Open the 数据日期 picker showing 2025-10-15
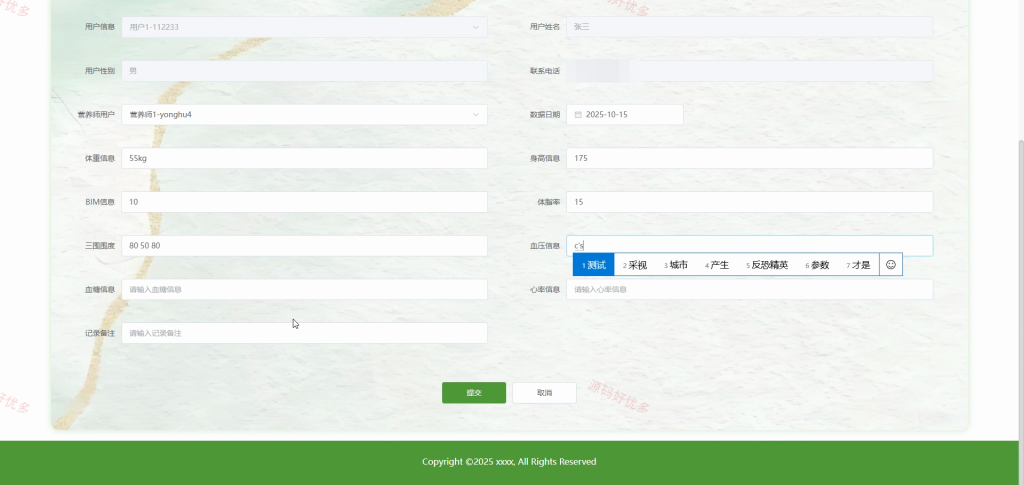 tap(625, 115)
